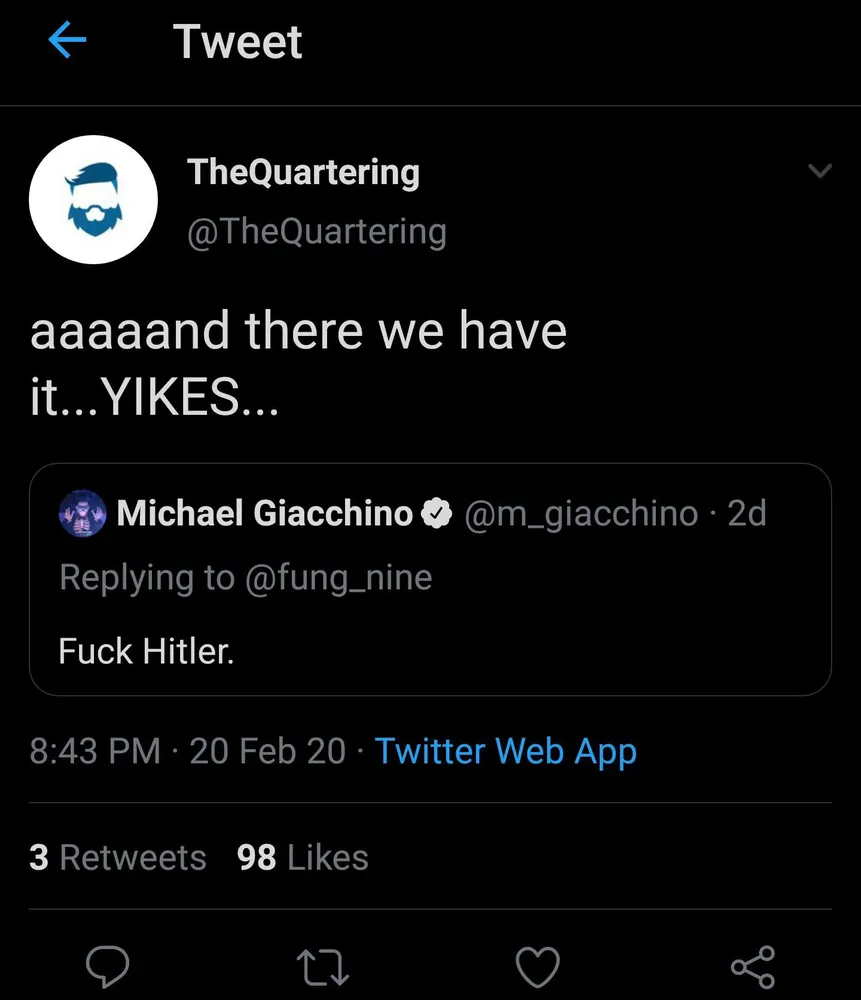Click the 8:43 PM timestamp
Image resolution: width=861 pixels, height=1000 pixels.
coord(95,751)
